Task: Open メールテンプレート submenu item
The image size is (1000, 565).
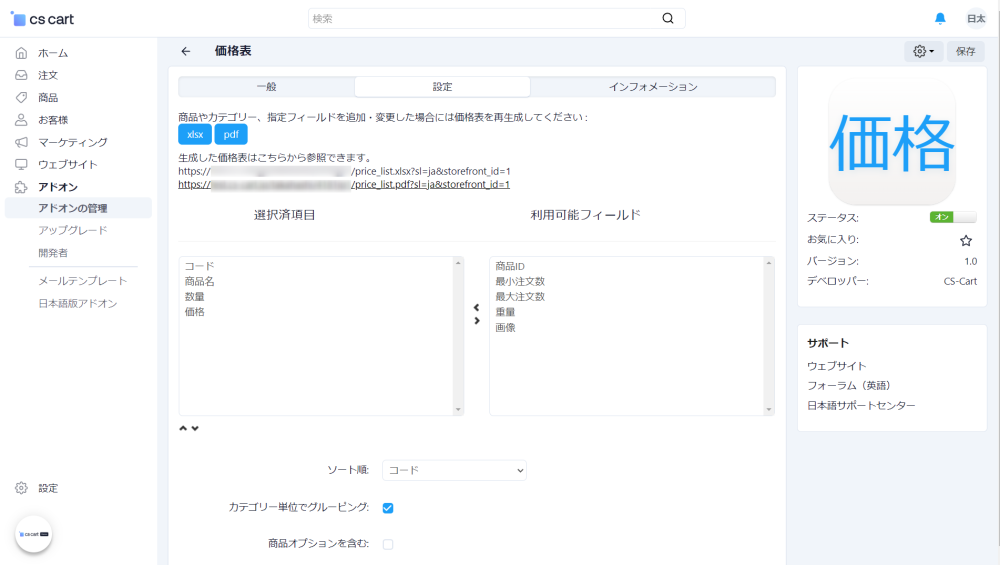Action: (82, 281)
